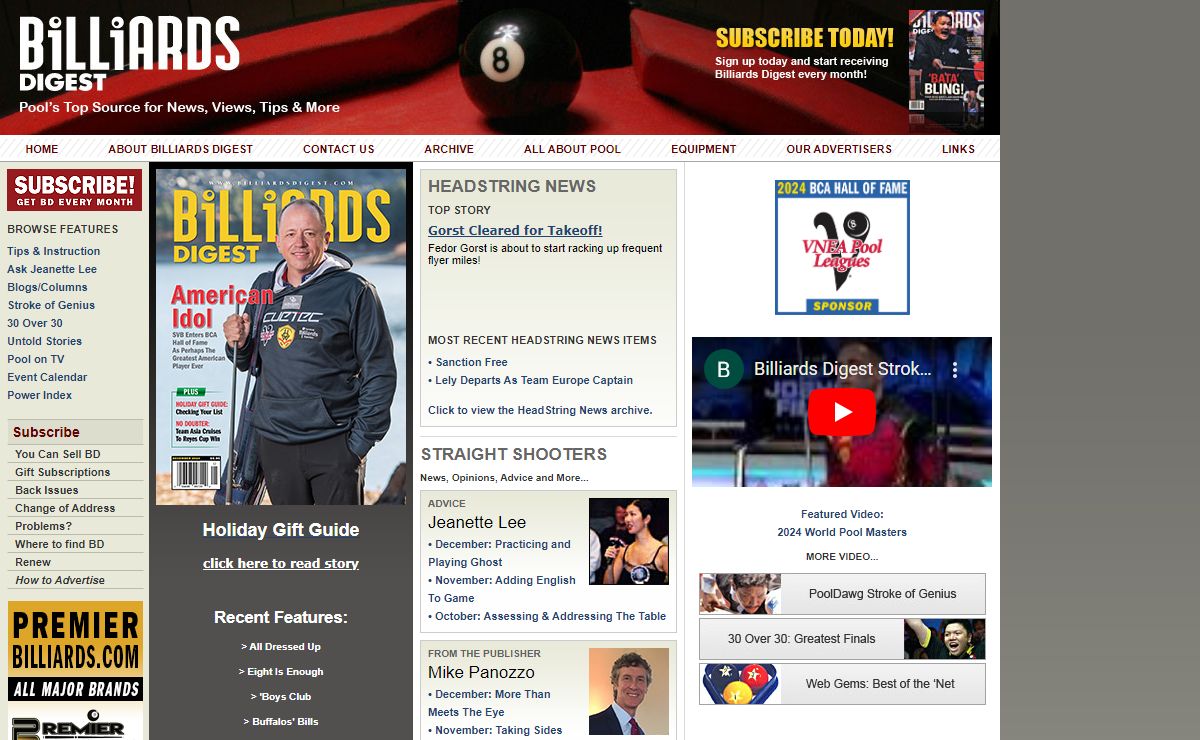1200x740 pixels.
Task: Click Mike Panozzo's portrait photo
Action: point(629,692)
